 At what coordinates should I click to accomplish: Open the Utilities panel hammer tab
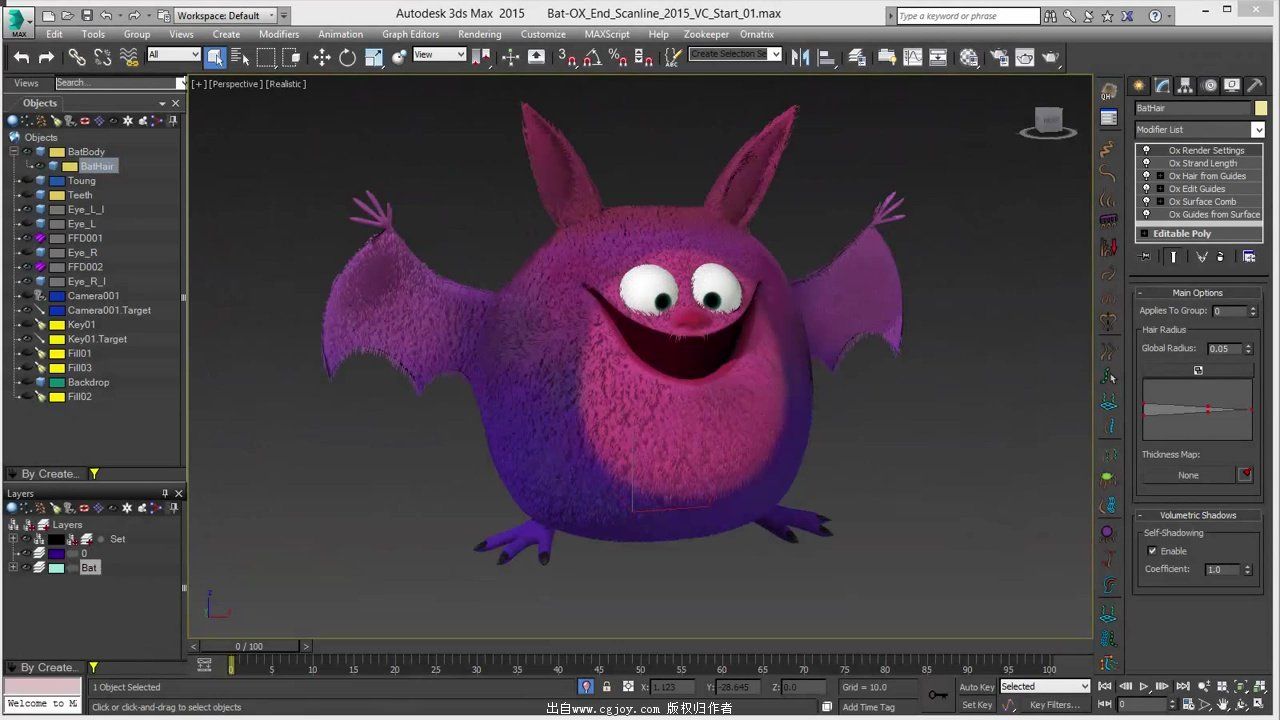(x=1255, y=86)
